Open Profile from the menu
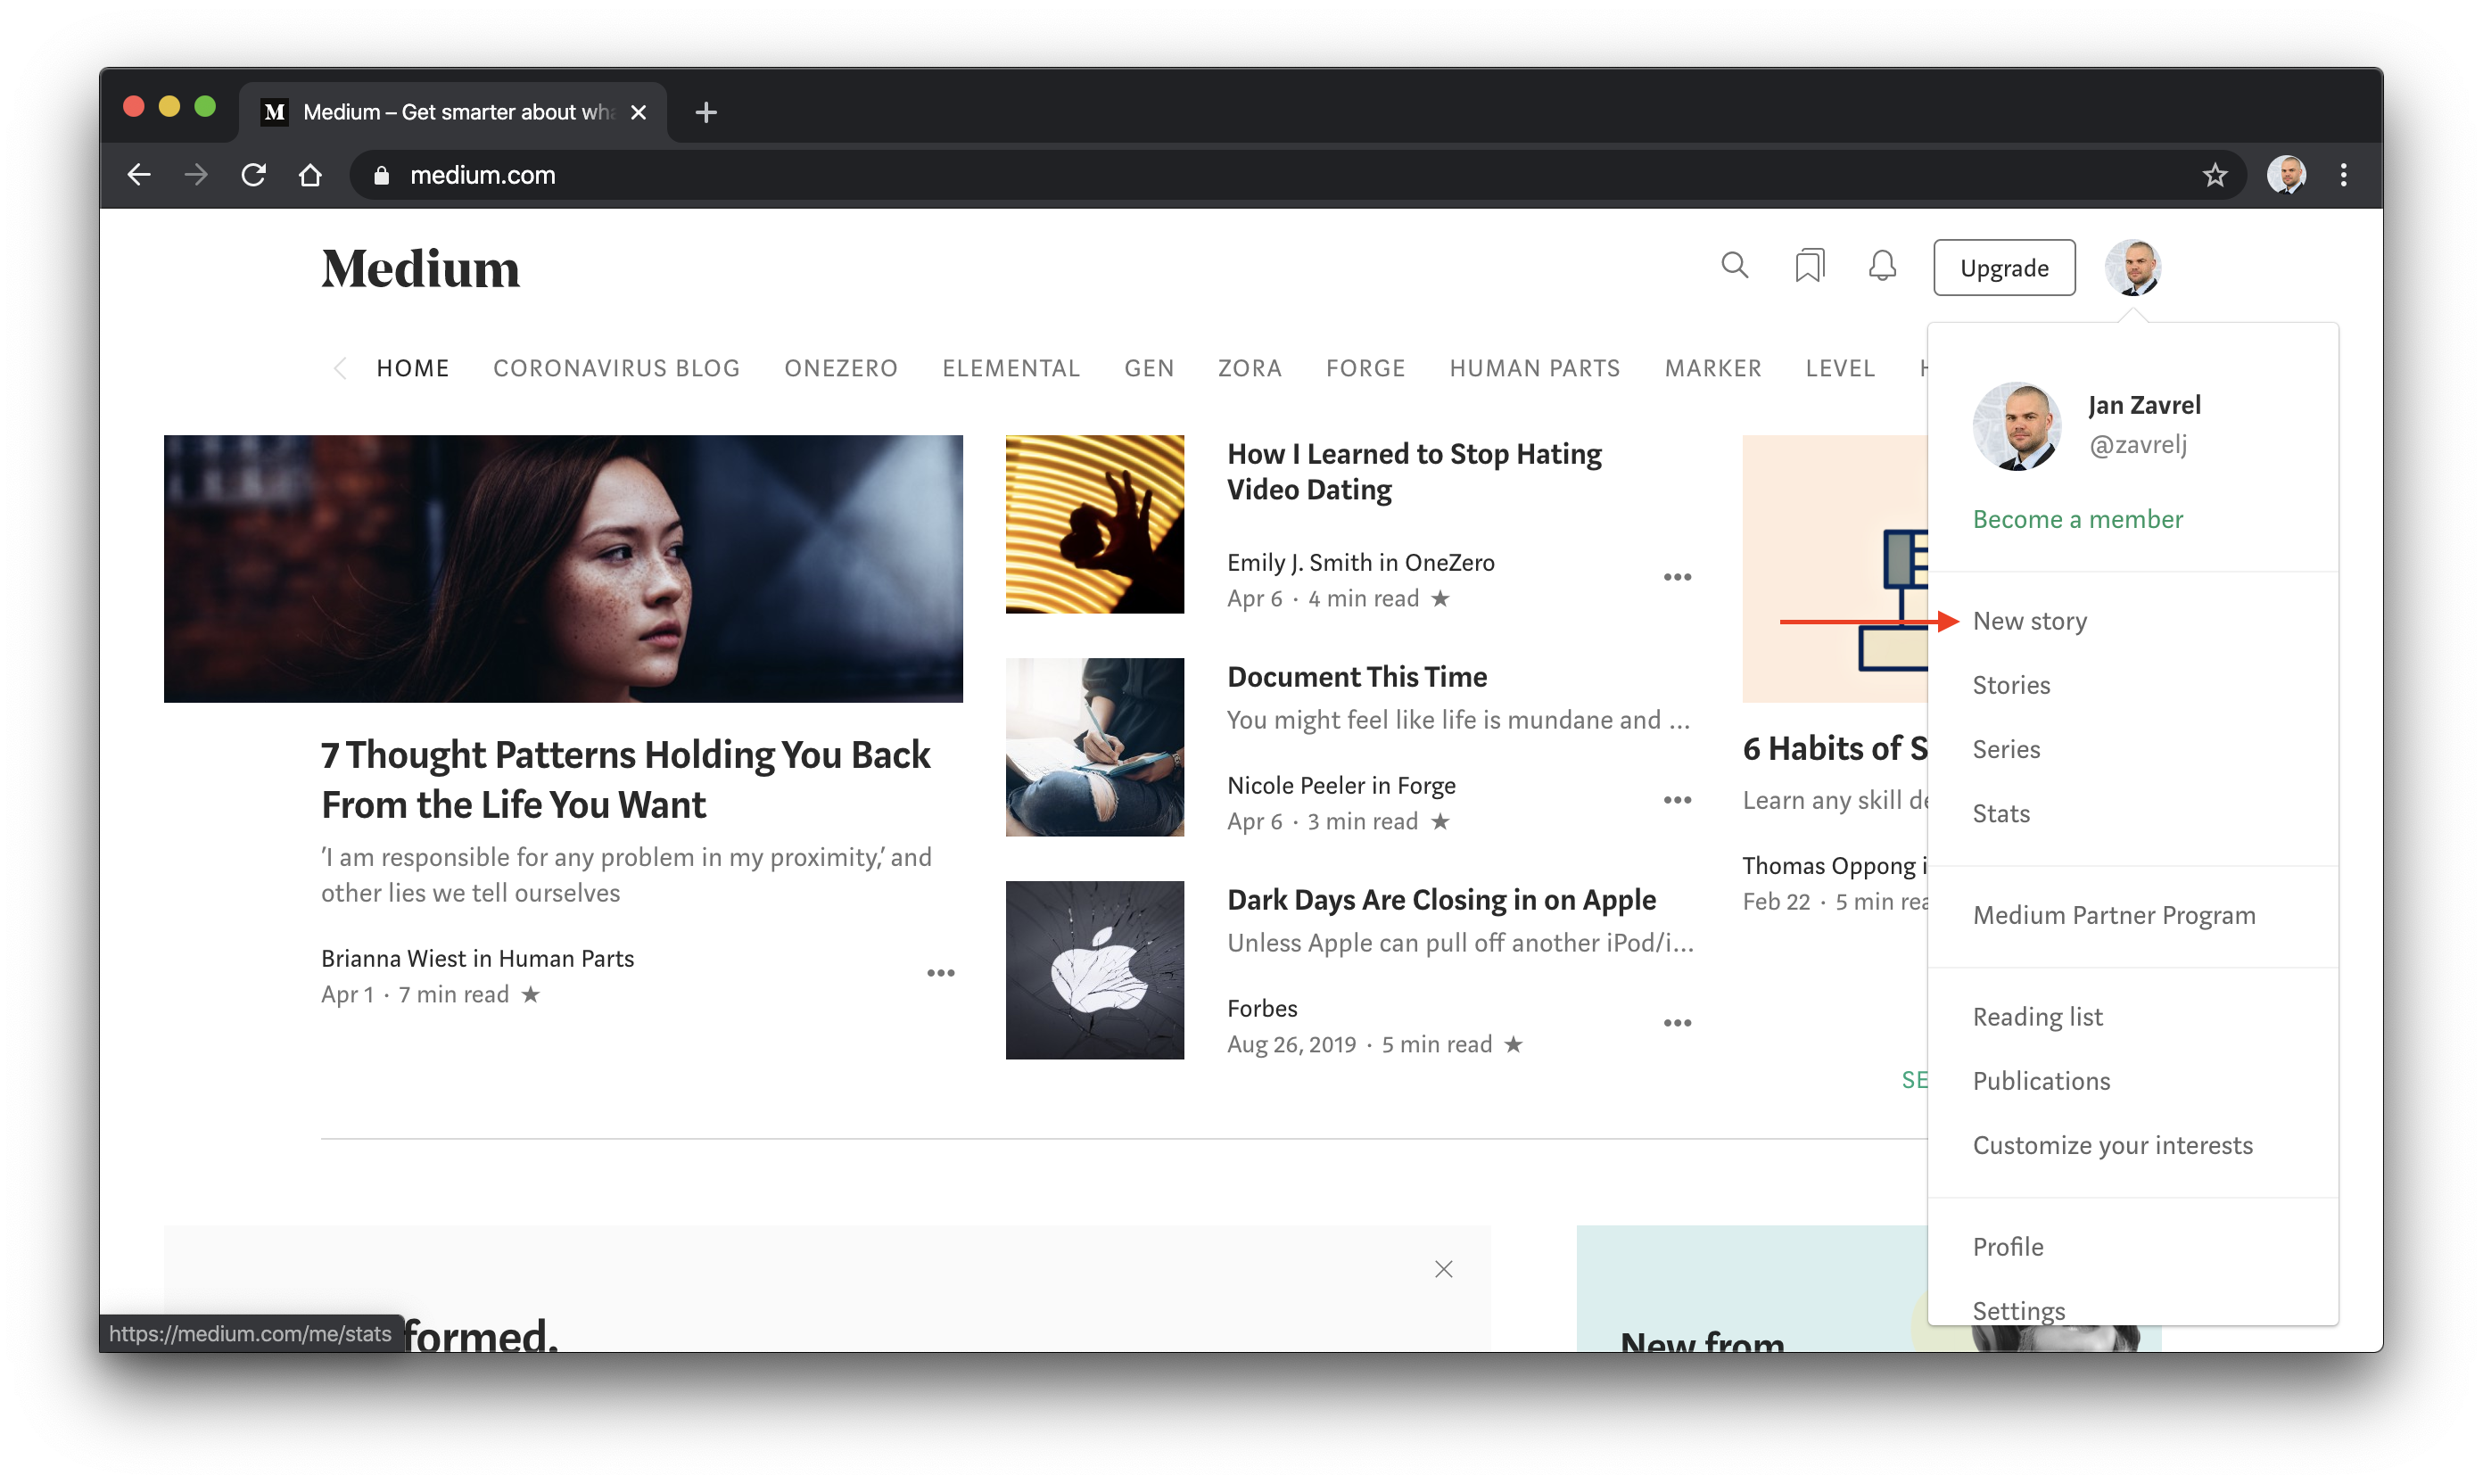Screen dimensions: 2483x1484 (x=2007, y=1247)
